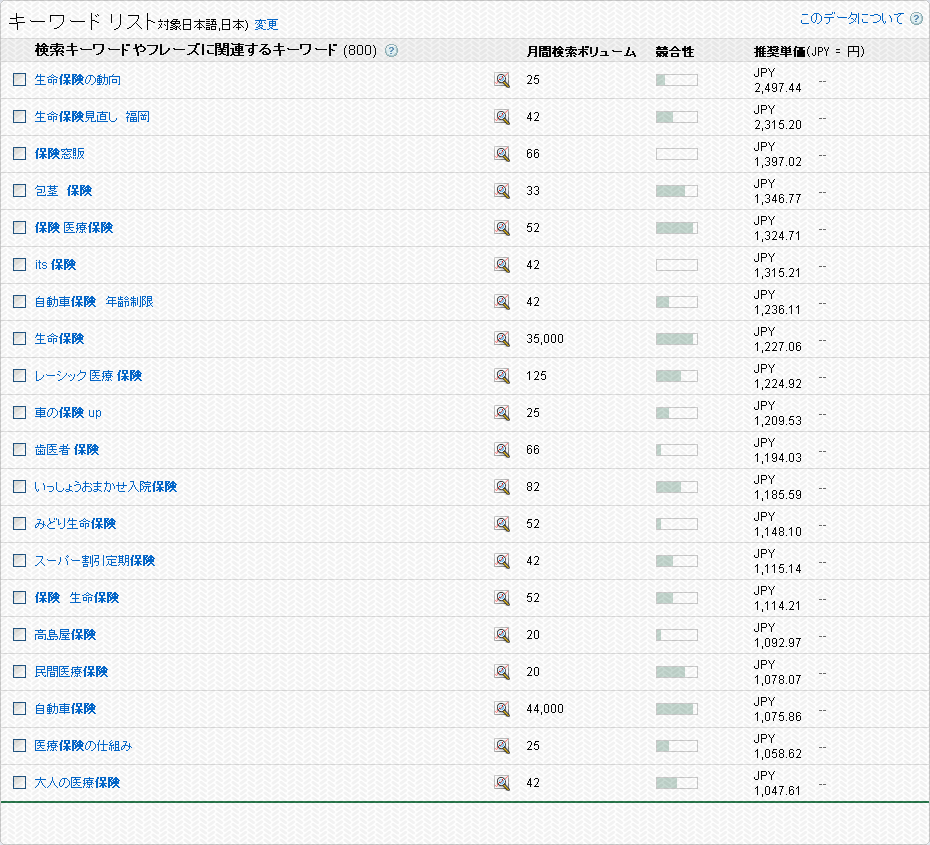Click the magnifier icon for 保険窓販 row
The image size is (930, 845).
click(502, 154)
